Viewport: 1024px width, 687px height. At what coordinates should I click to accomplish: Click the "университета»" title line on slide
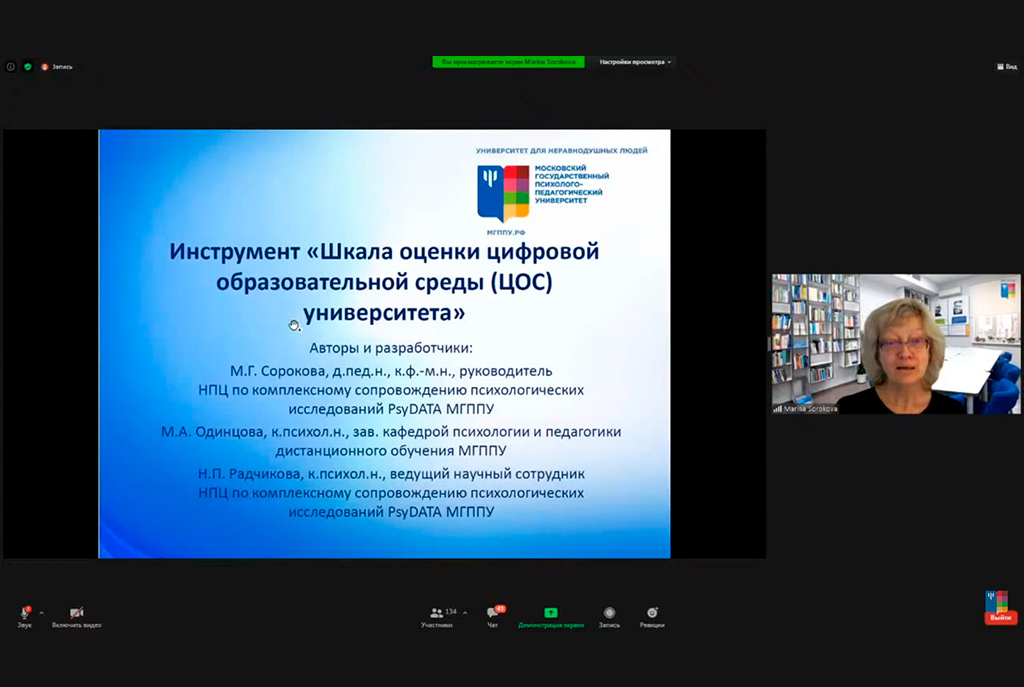tap(384, 313)
